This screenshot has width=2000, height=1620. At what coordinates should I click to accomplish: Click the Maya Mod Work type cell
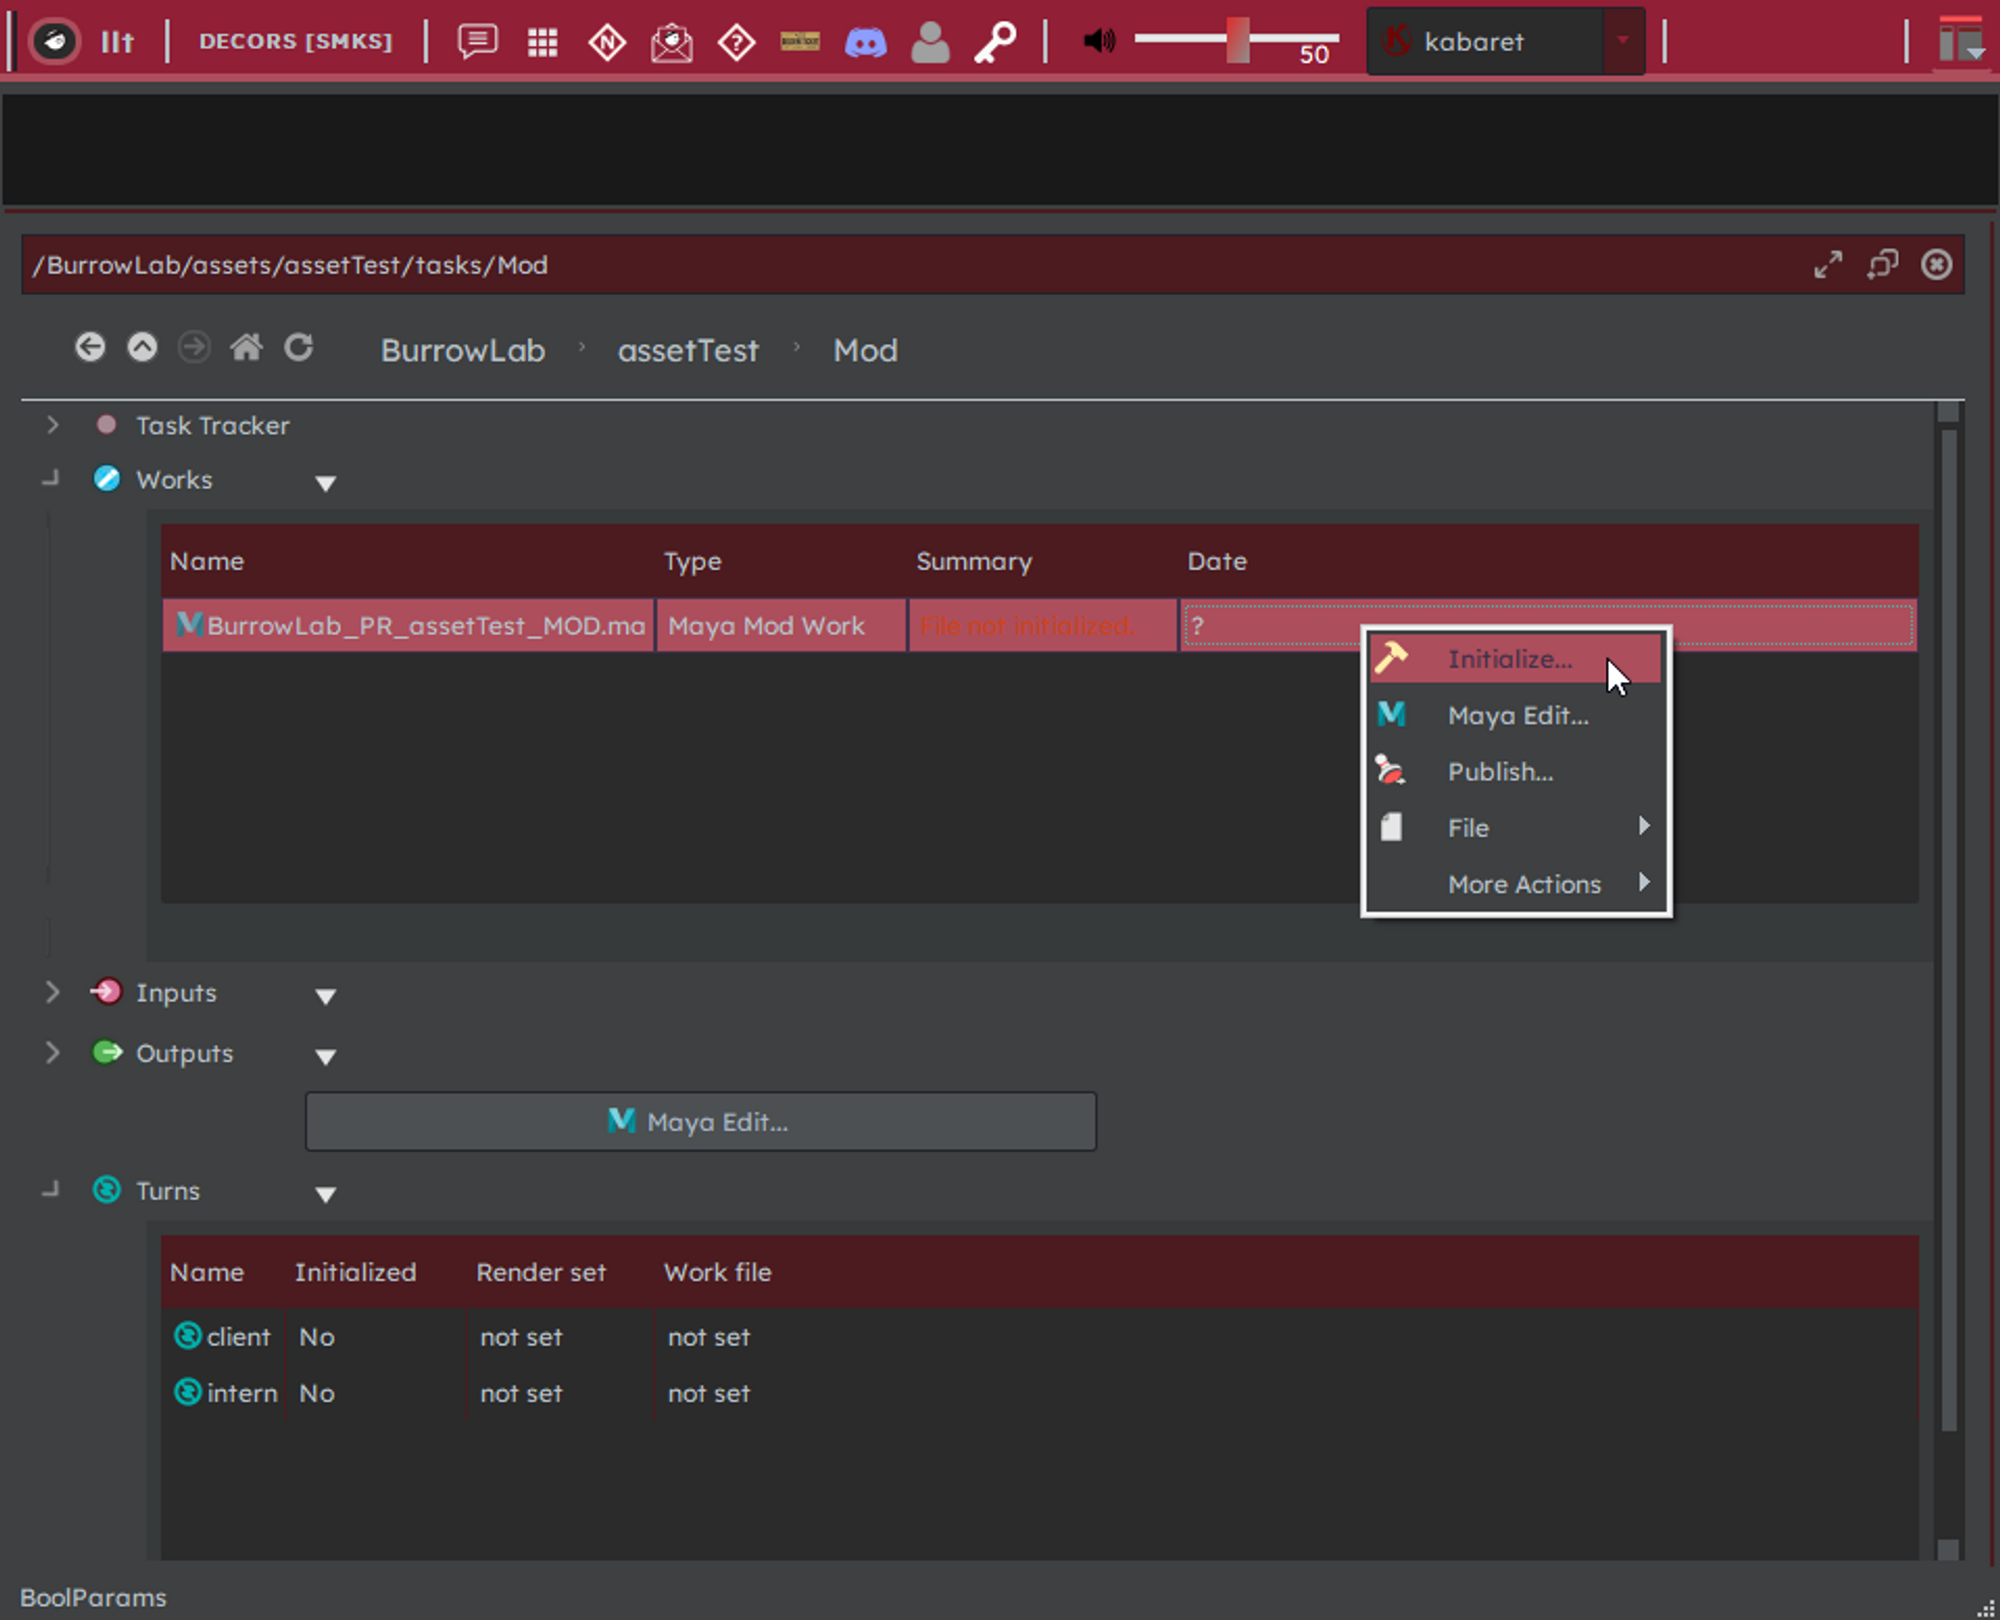[x=781, y=626]
